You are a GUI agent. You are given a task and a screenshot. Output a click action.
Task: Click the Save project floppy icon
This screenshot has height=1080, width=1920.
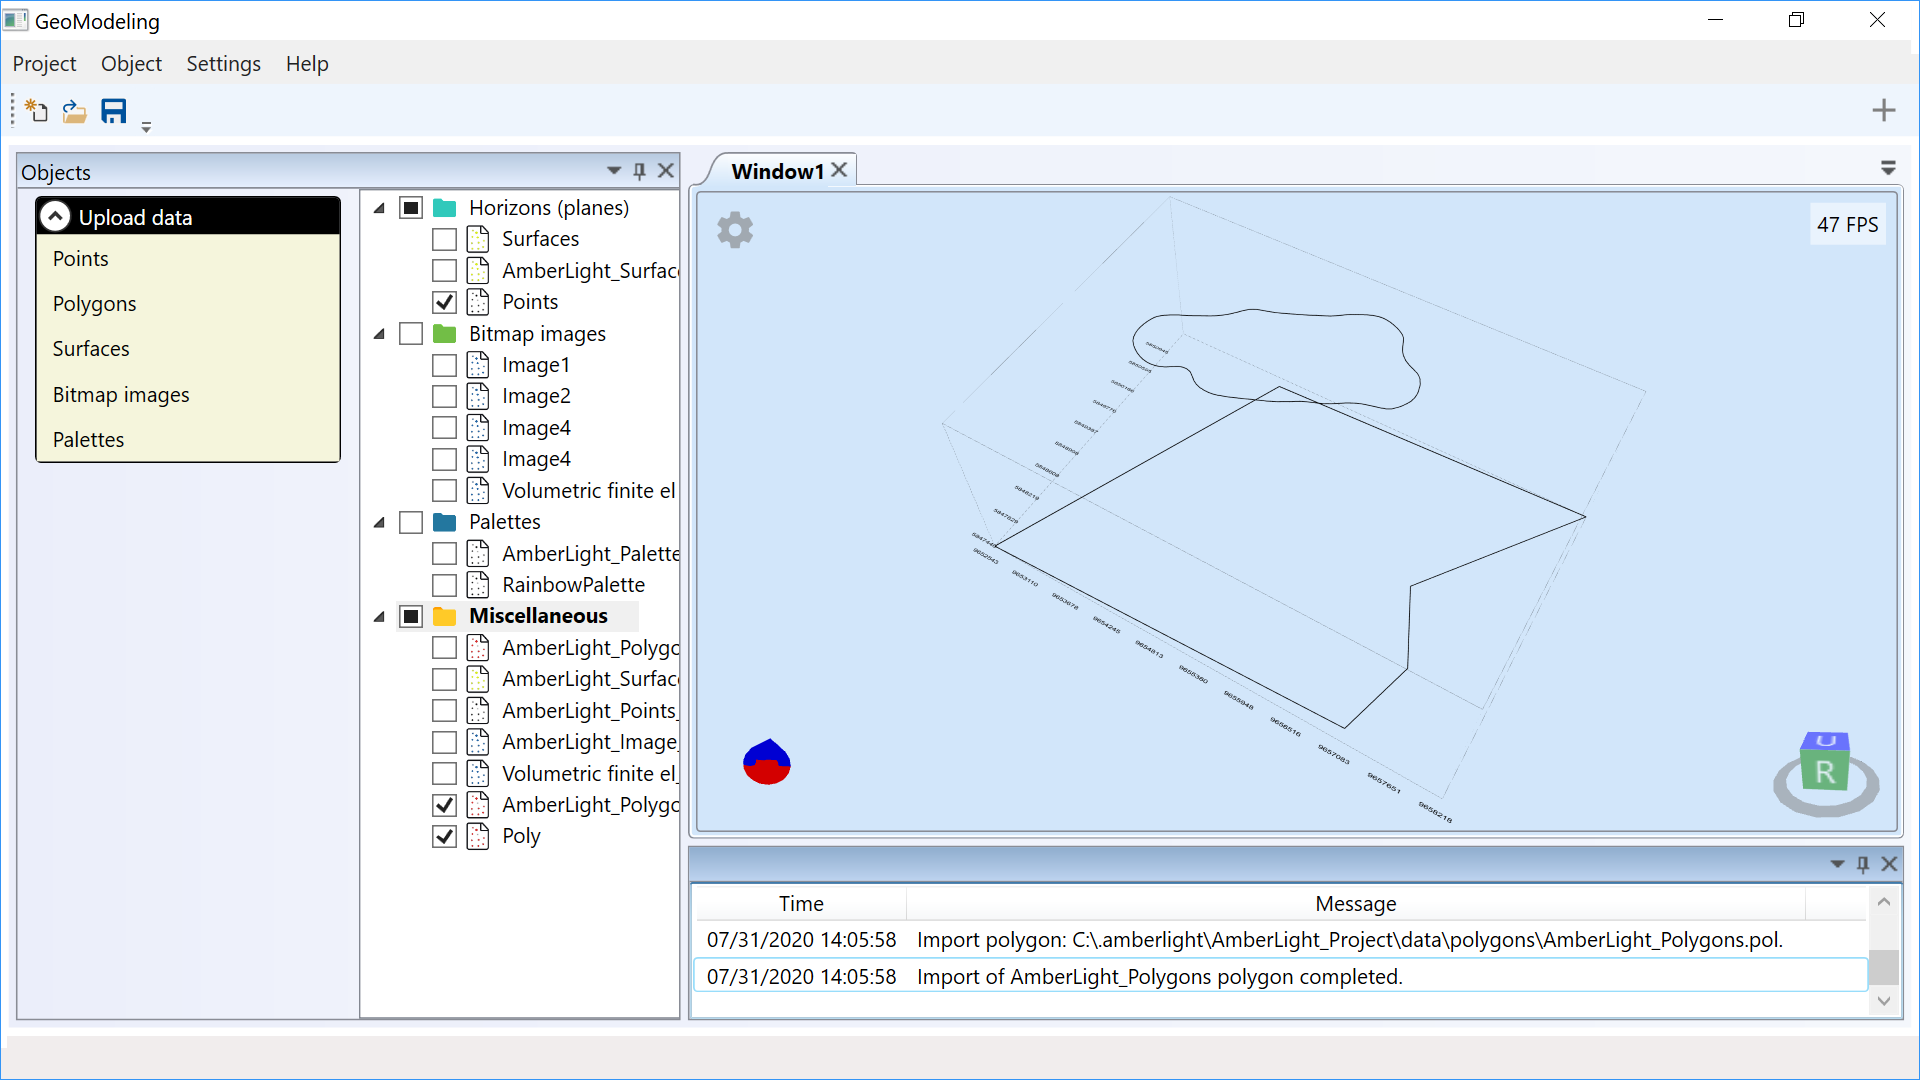pos(114,110)
